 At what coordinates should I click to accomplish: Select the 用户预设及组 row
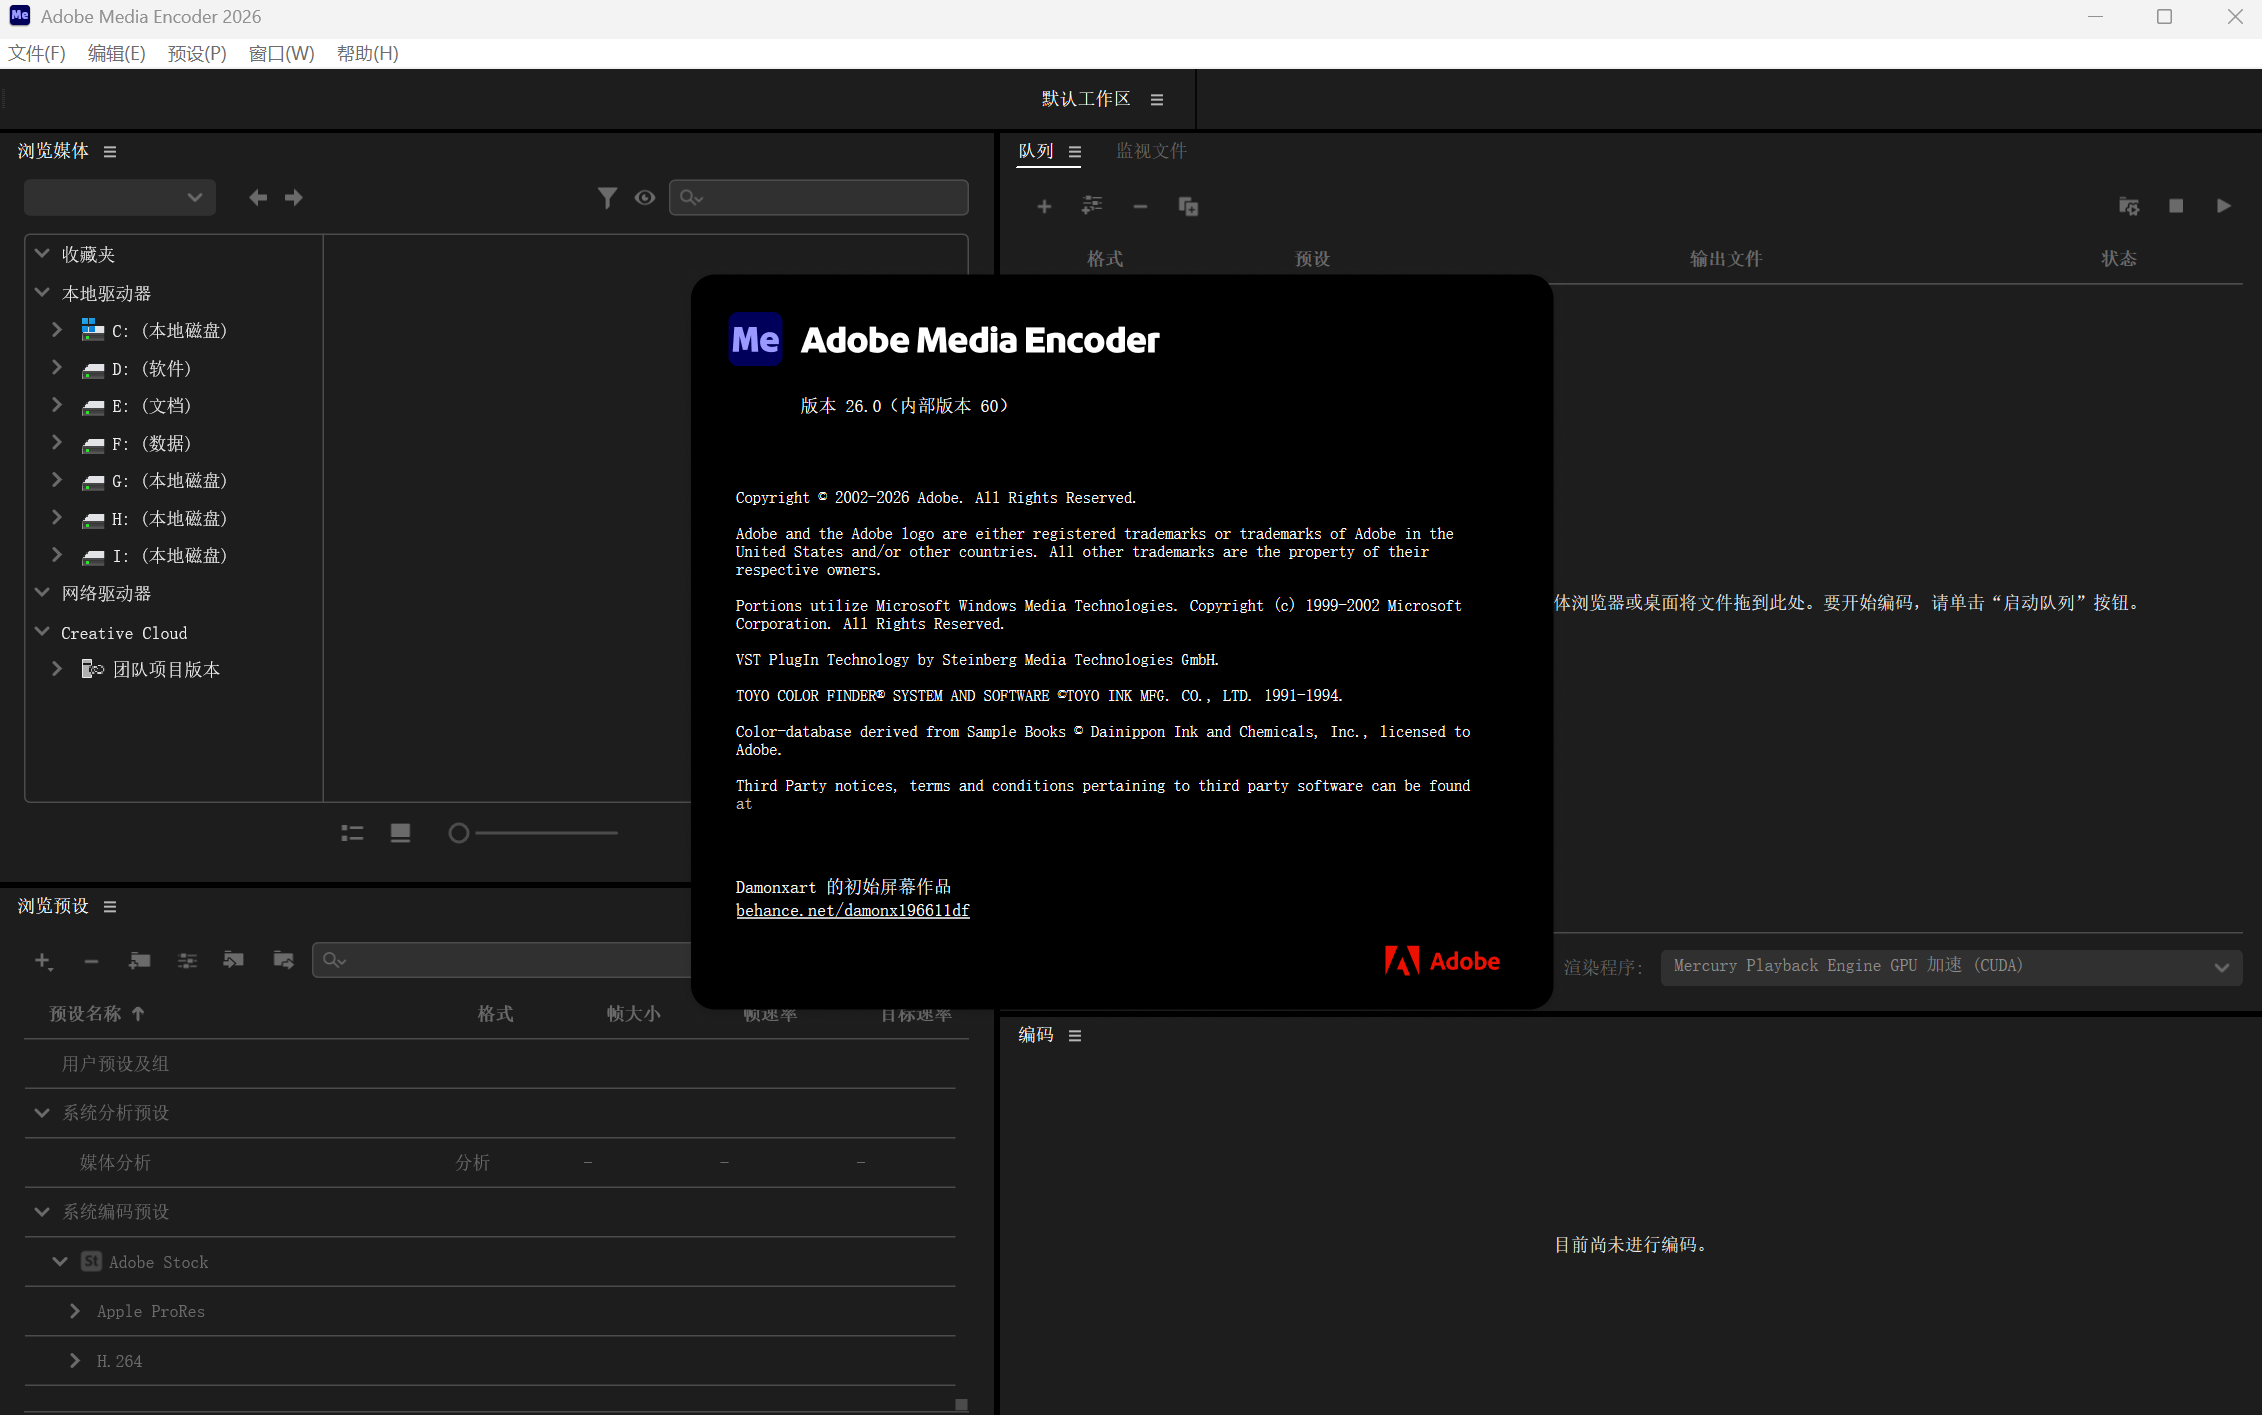click(490, 1064)
